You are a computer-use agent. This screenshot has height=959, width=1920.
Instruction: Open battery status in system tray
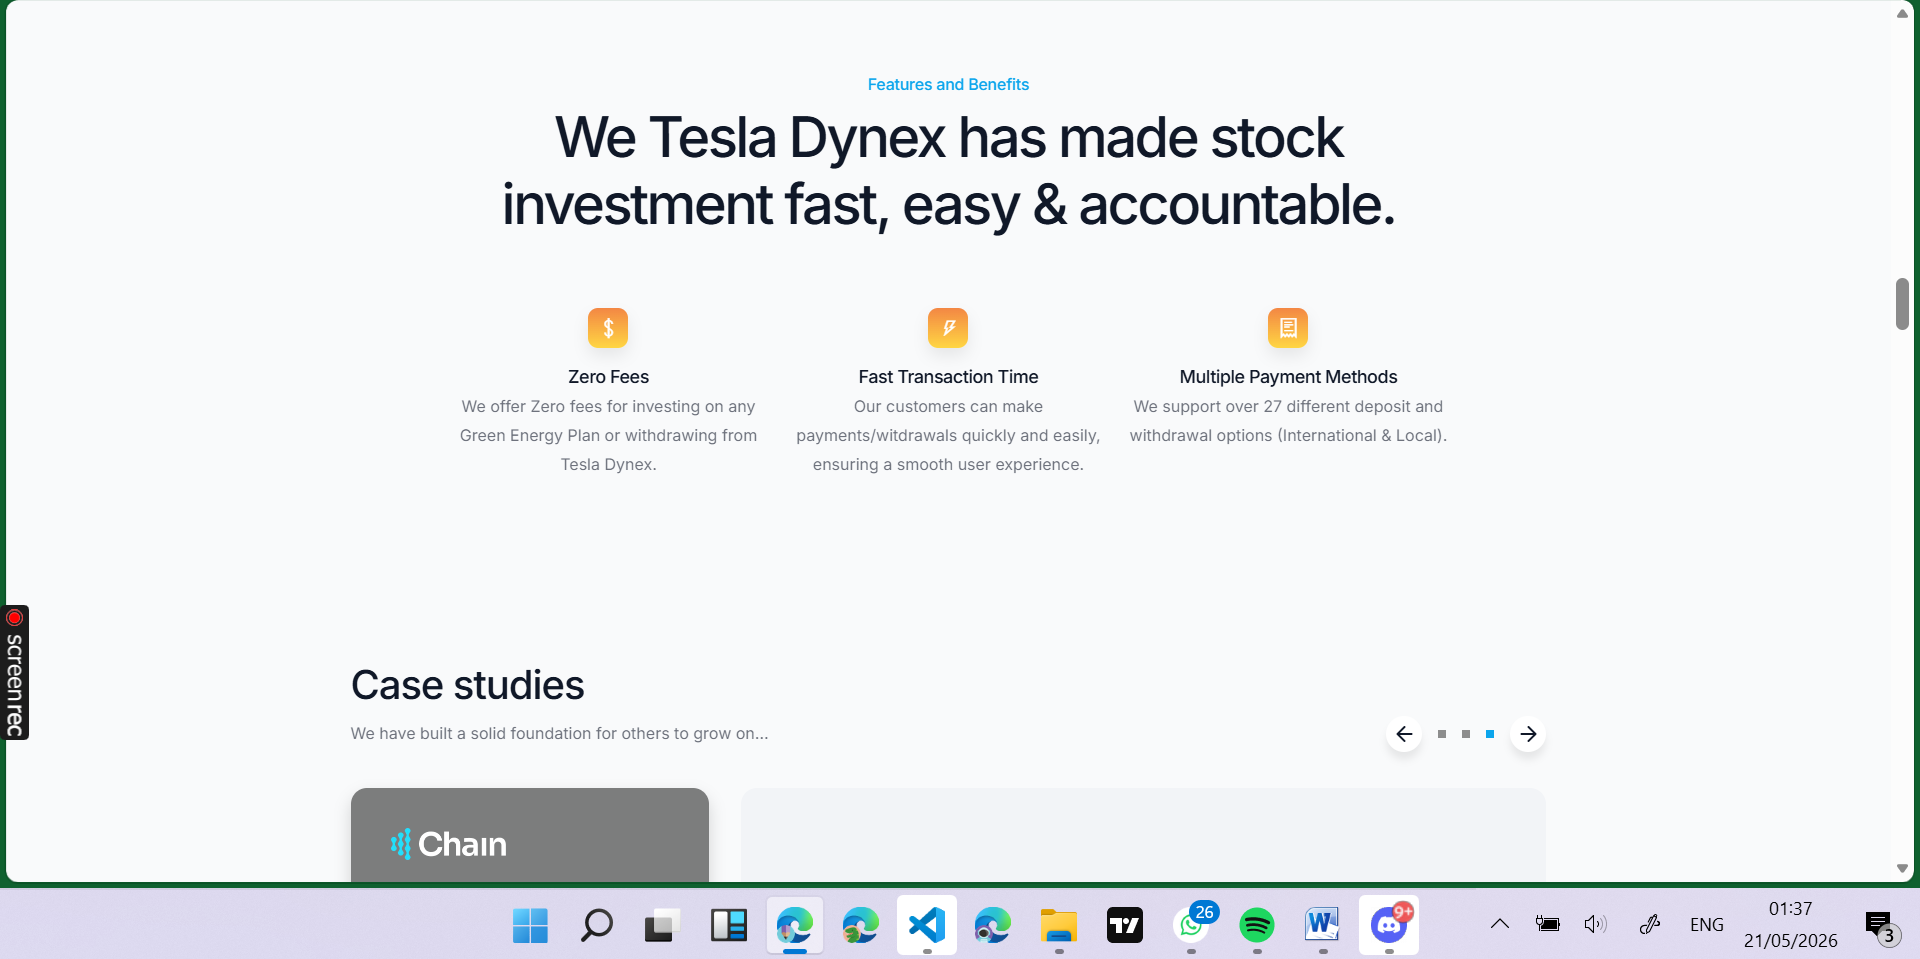(x=1548, y=924)
